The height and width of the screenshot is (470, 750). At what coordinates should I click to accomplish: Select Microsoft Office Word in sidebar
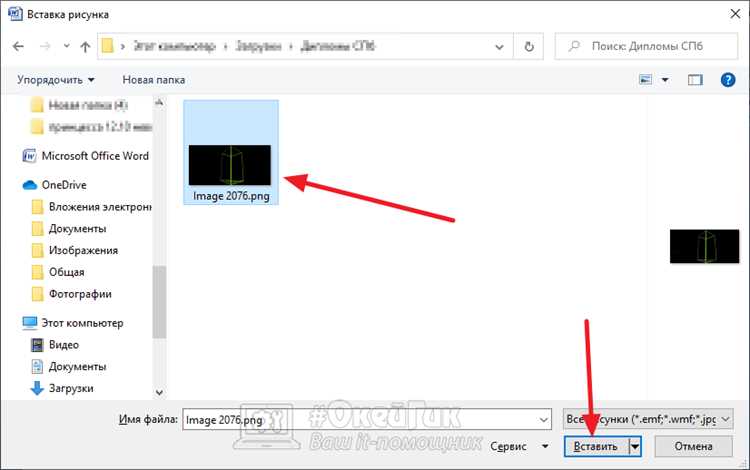coord(95,156)
